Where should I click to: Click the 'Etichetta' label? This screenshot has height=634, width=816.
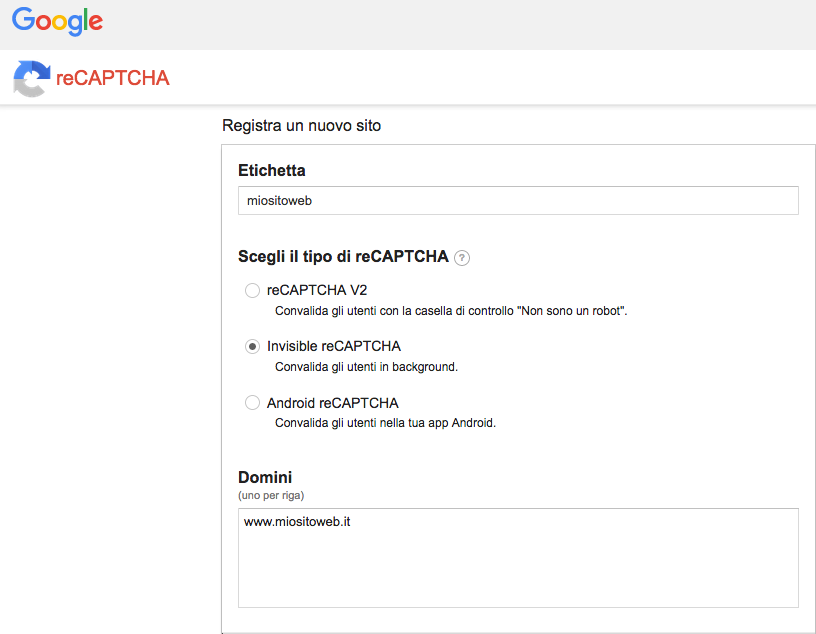(x=272, y=170)
